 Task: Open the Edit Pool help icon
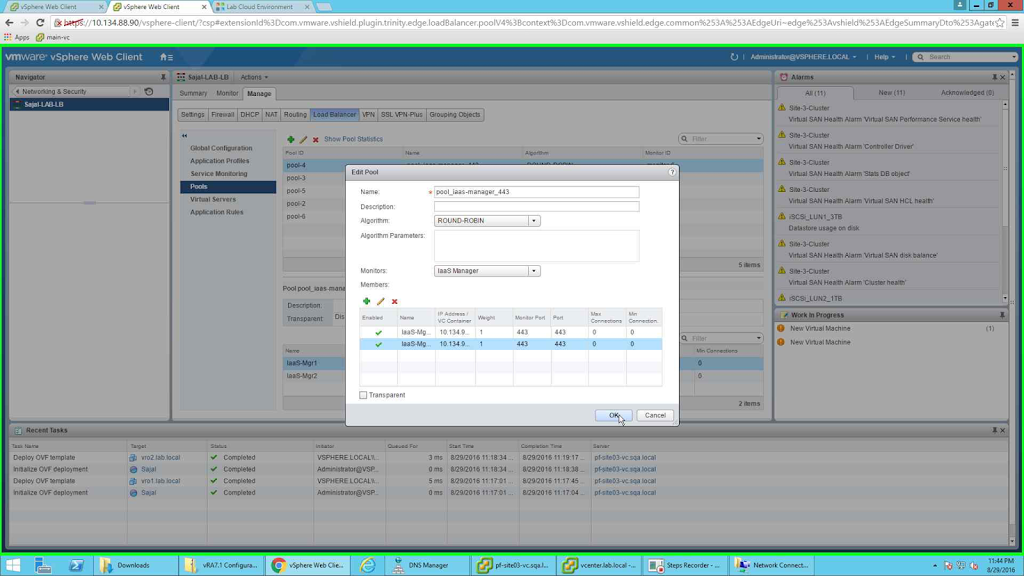pyautogui.click(x=672, y=172)
